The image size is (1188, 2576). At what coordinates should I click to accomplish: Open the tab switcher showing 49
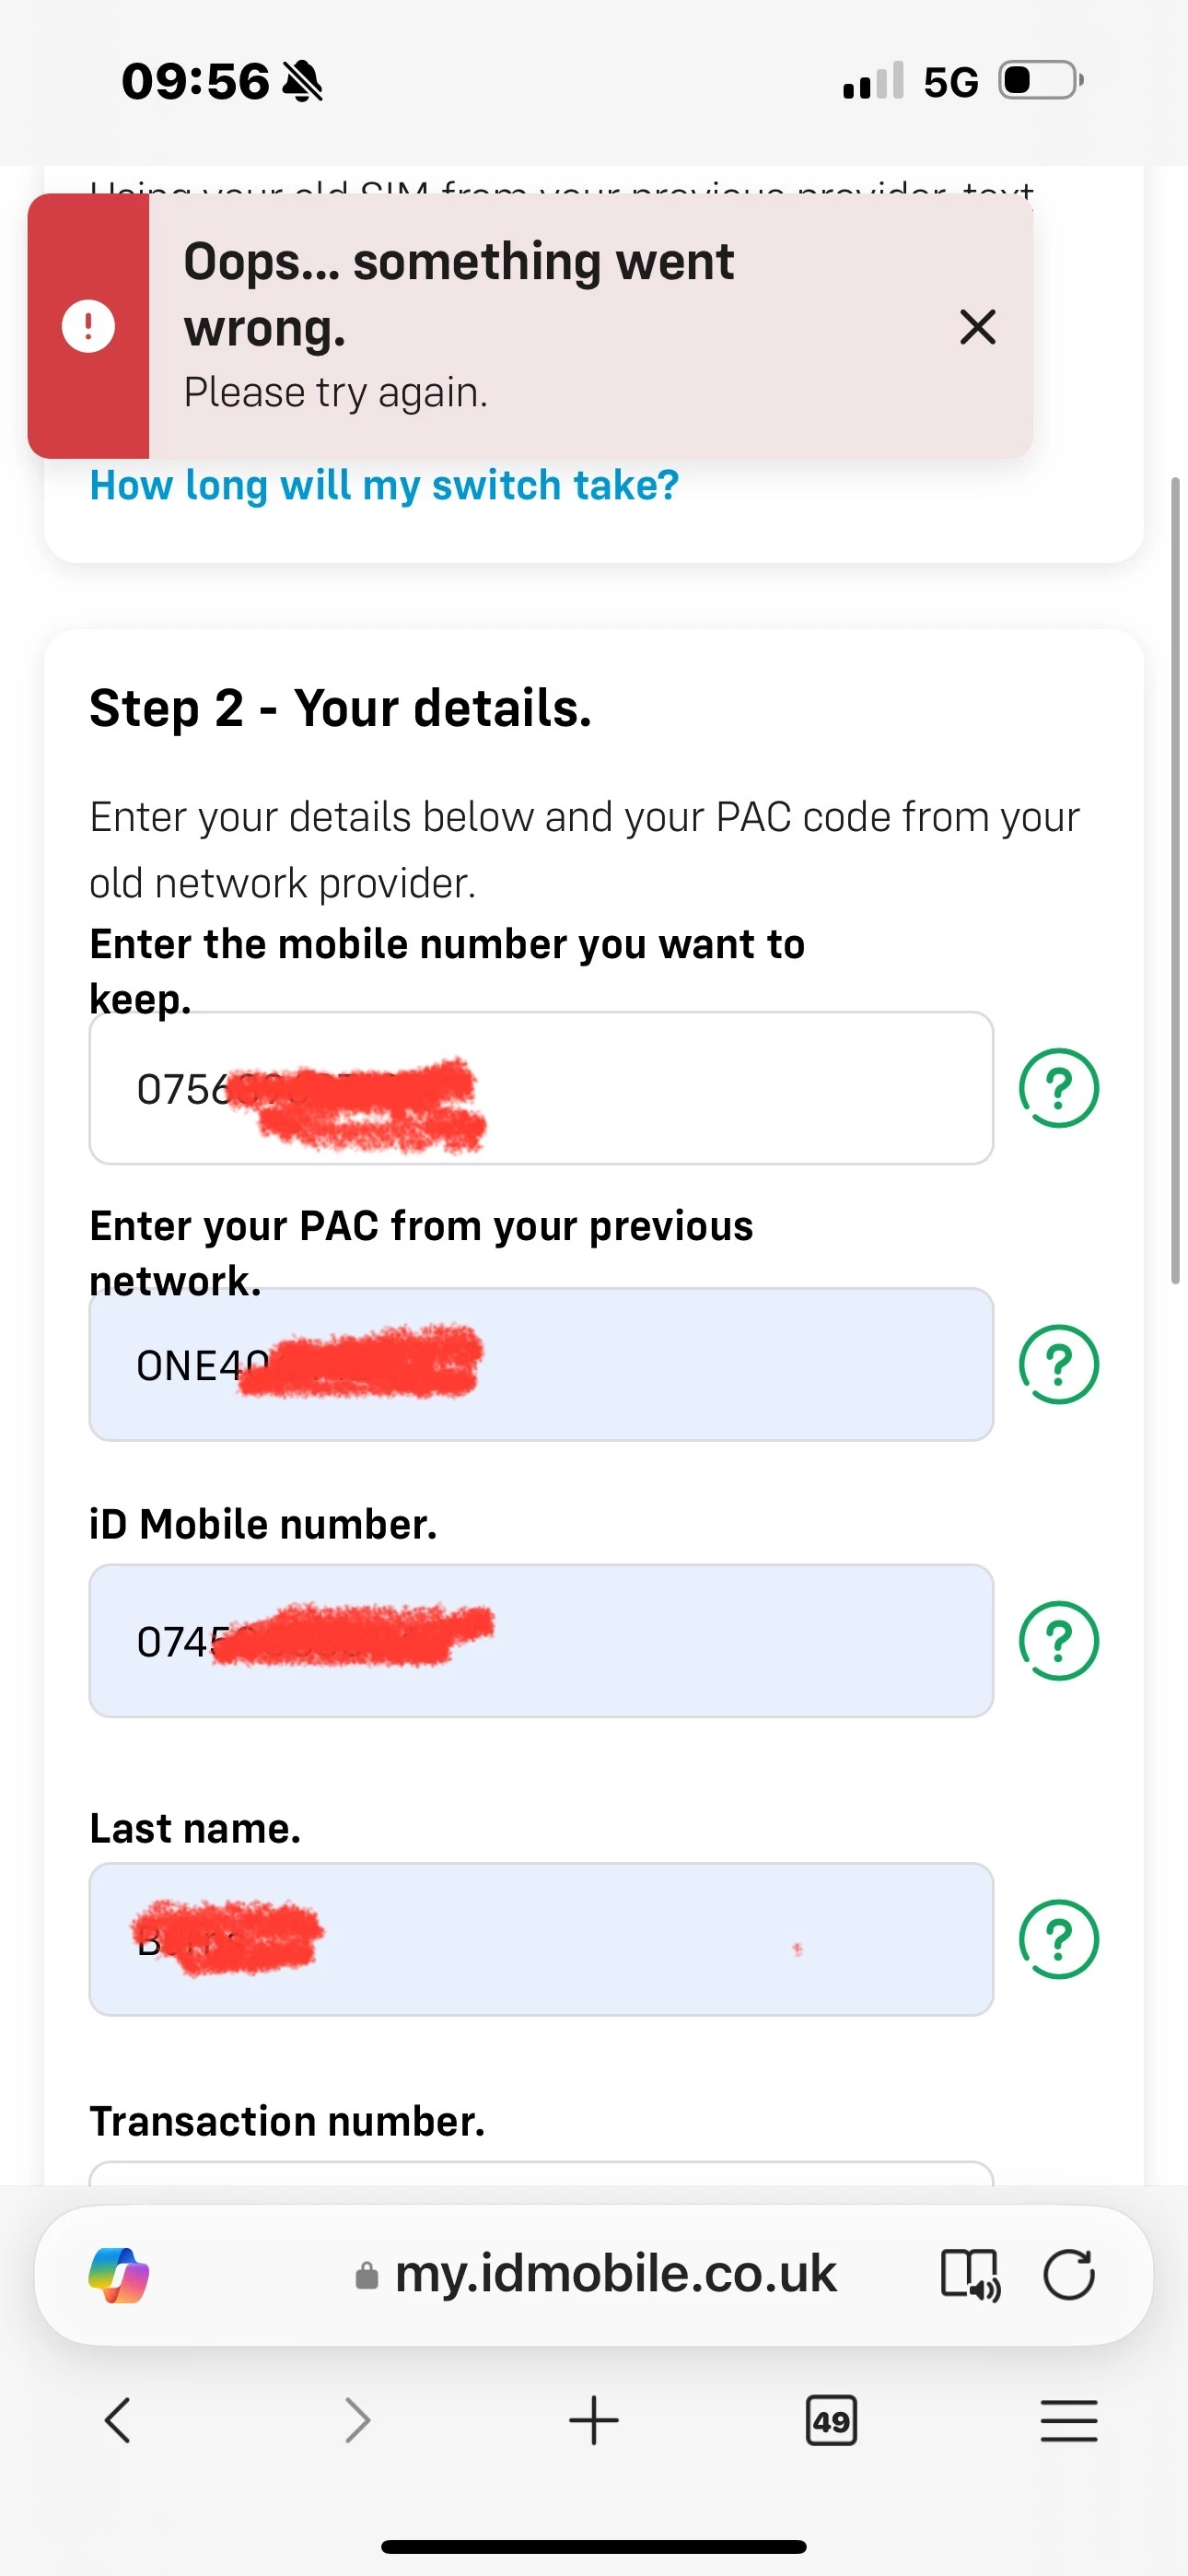(x=831, y=2421)
